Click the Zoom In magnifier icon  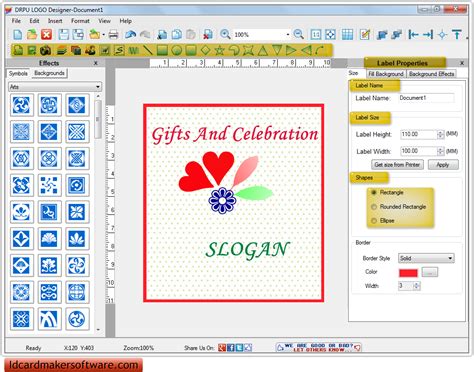225,34
